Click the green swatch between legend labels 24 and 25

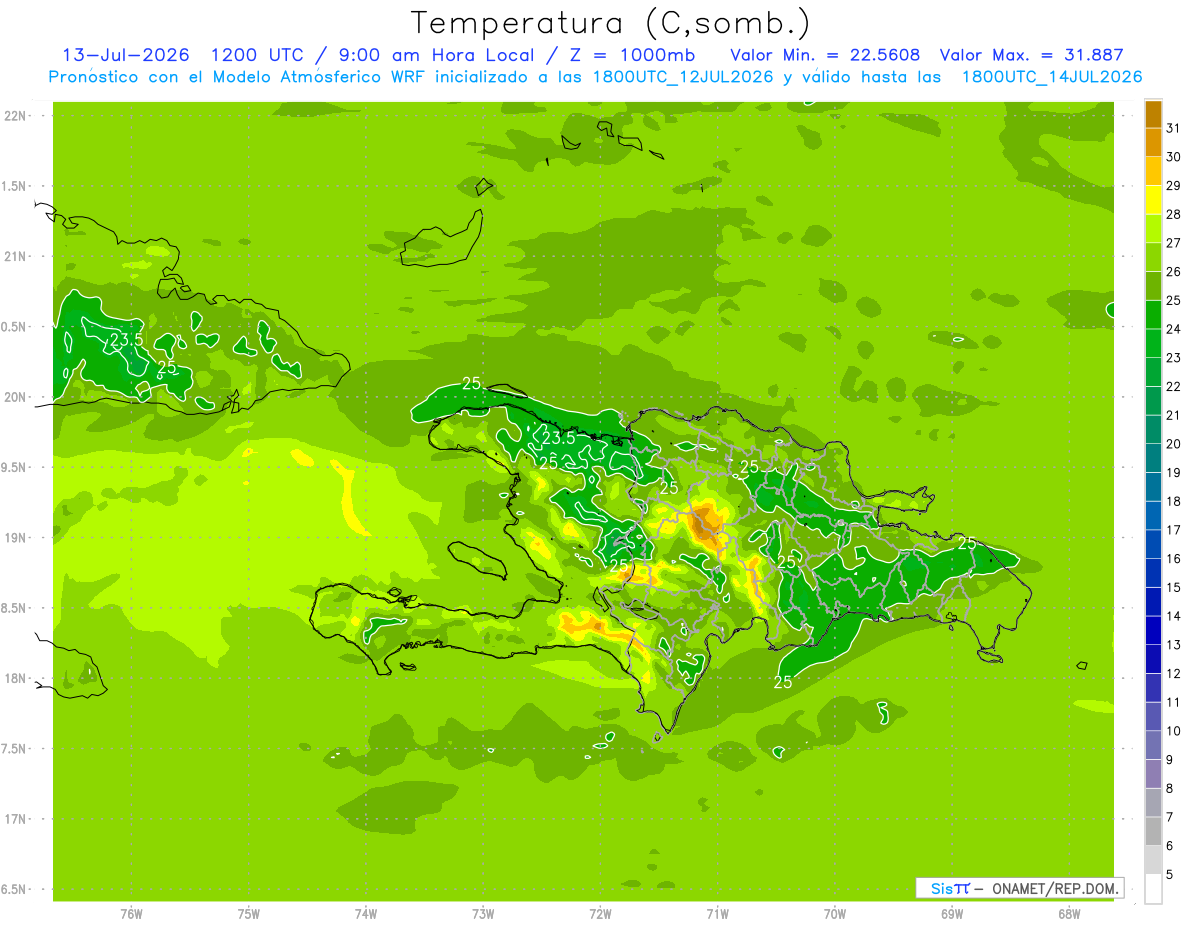[1153, 315]
